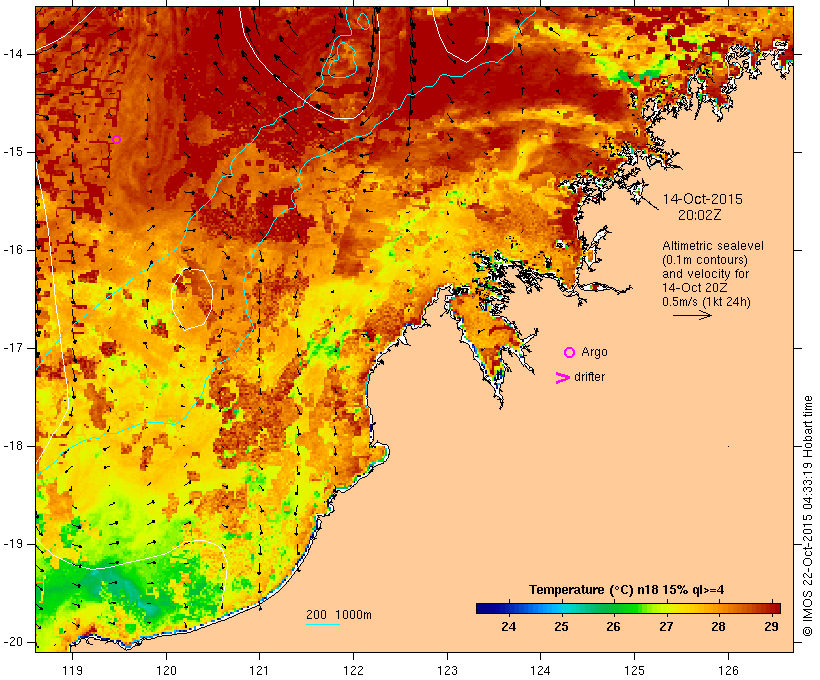Viewport: 820px width, 680px height.
Task: Click the latitude label -20
Action: click(x=12, y=642)
